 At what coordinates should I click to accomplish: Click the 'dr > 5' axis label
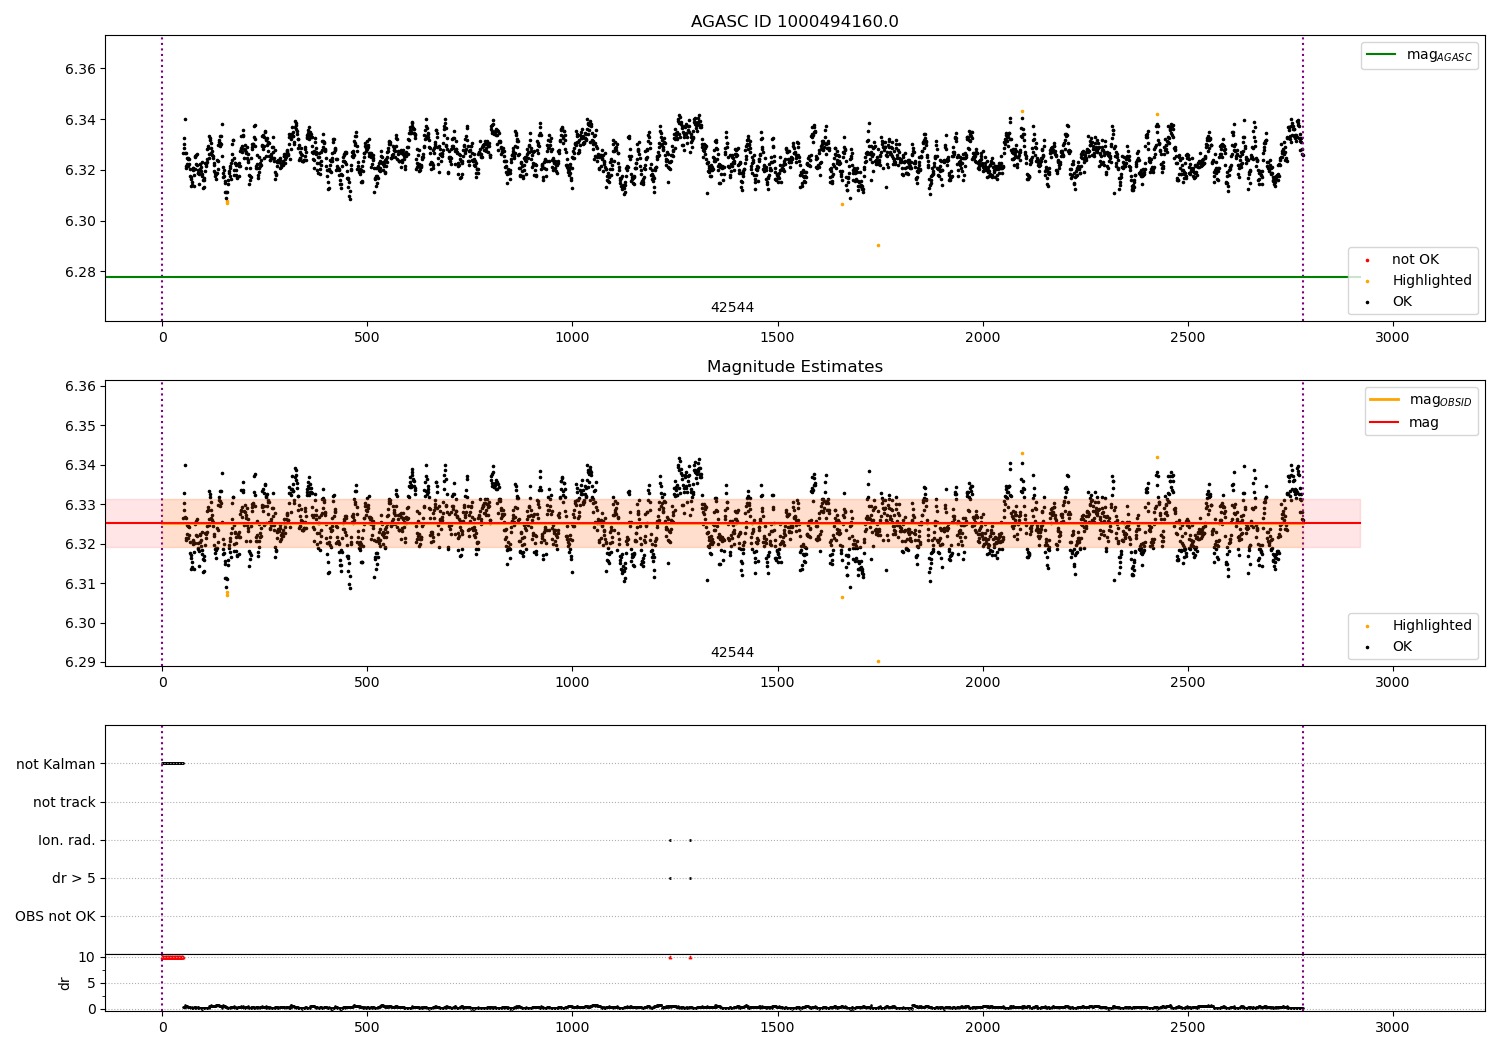(x=74, y=879)
